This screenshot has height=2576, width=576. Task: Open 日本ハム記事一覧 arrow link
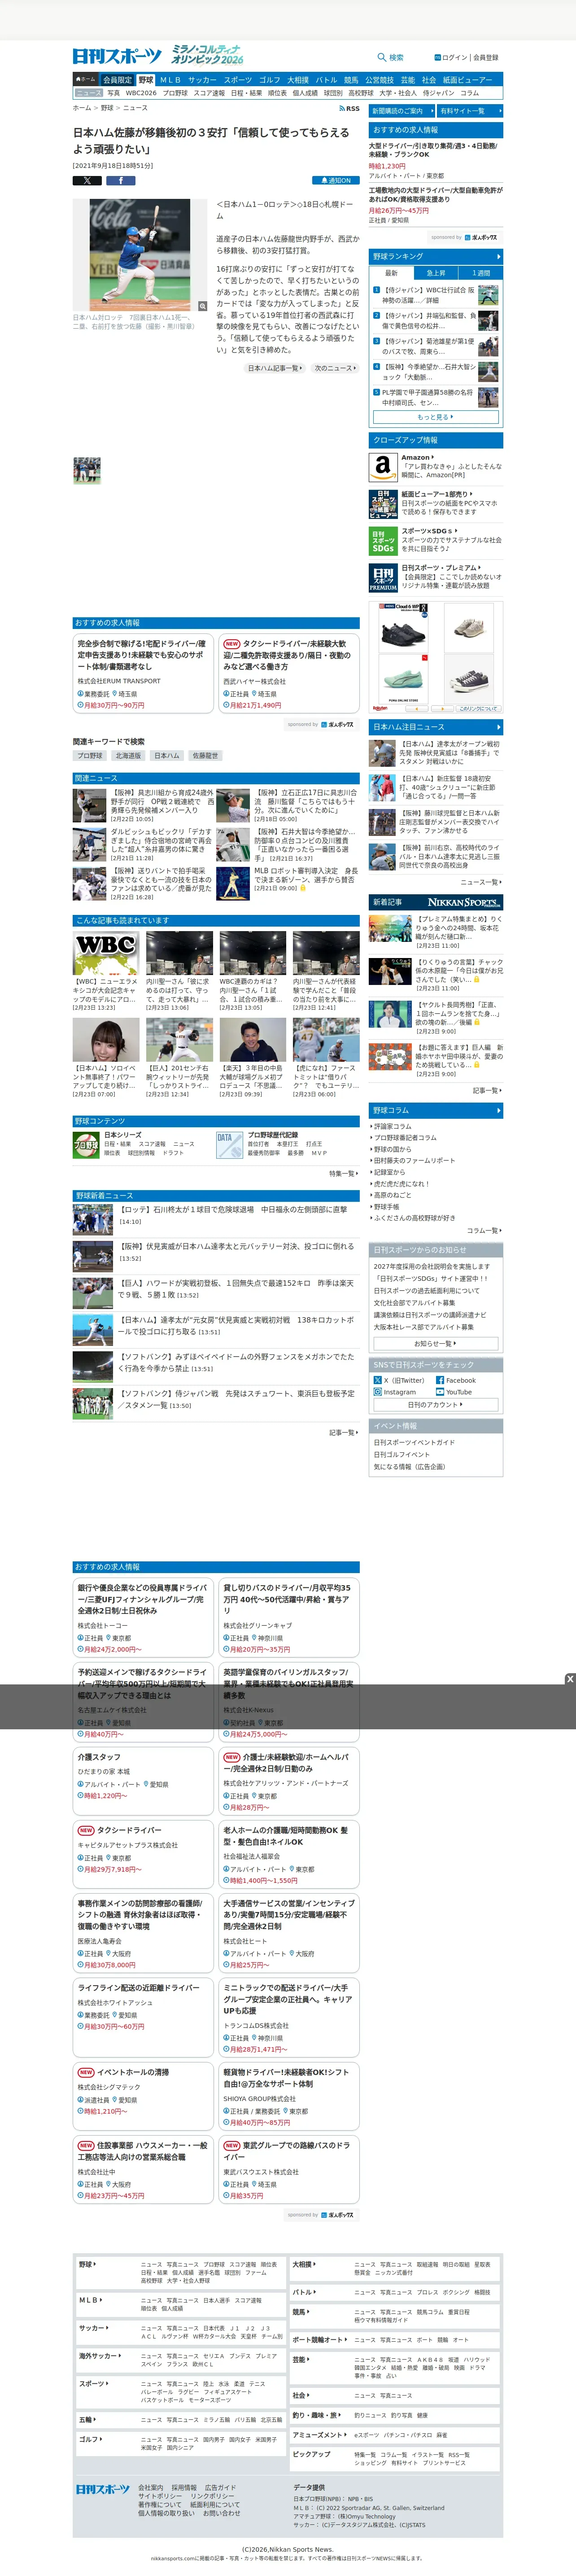pyautogui.click(x=275, y=368)
